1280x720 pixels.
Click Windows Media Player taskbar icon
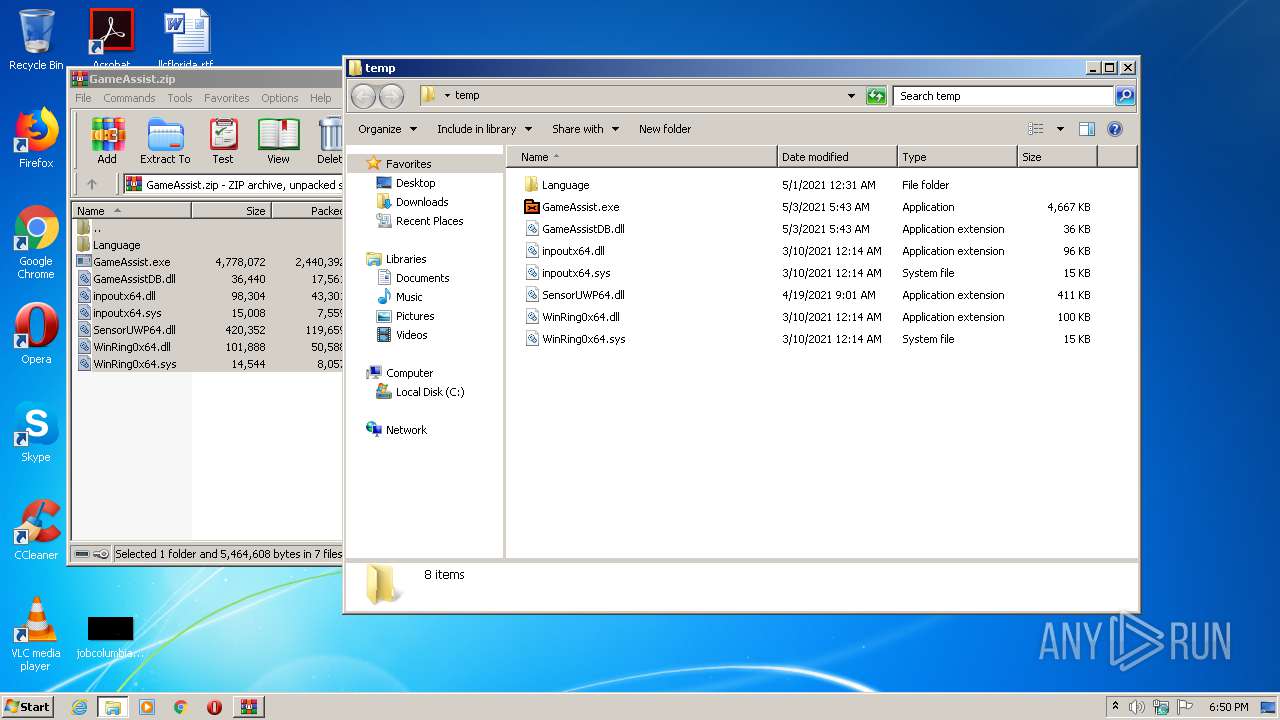click(147, 707)
